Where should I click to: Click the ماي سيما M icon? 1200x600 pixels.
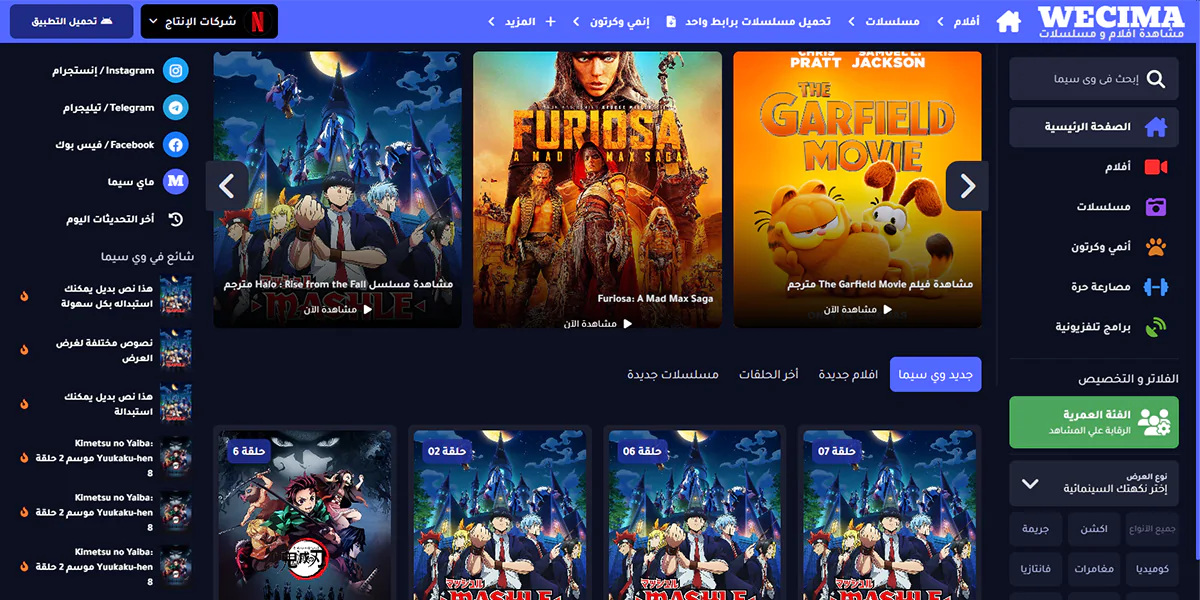point(176,182)
